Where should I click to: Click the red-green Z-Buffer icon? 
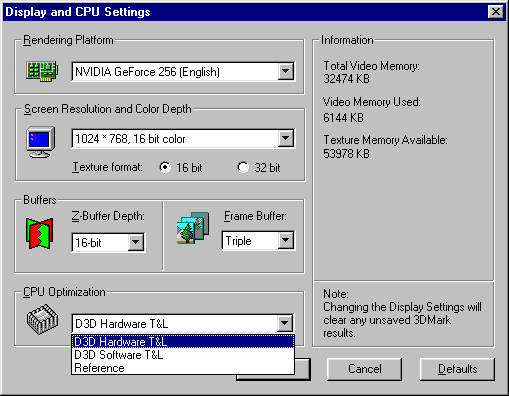tap(40, 233)
